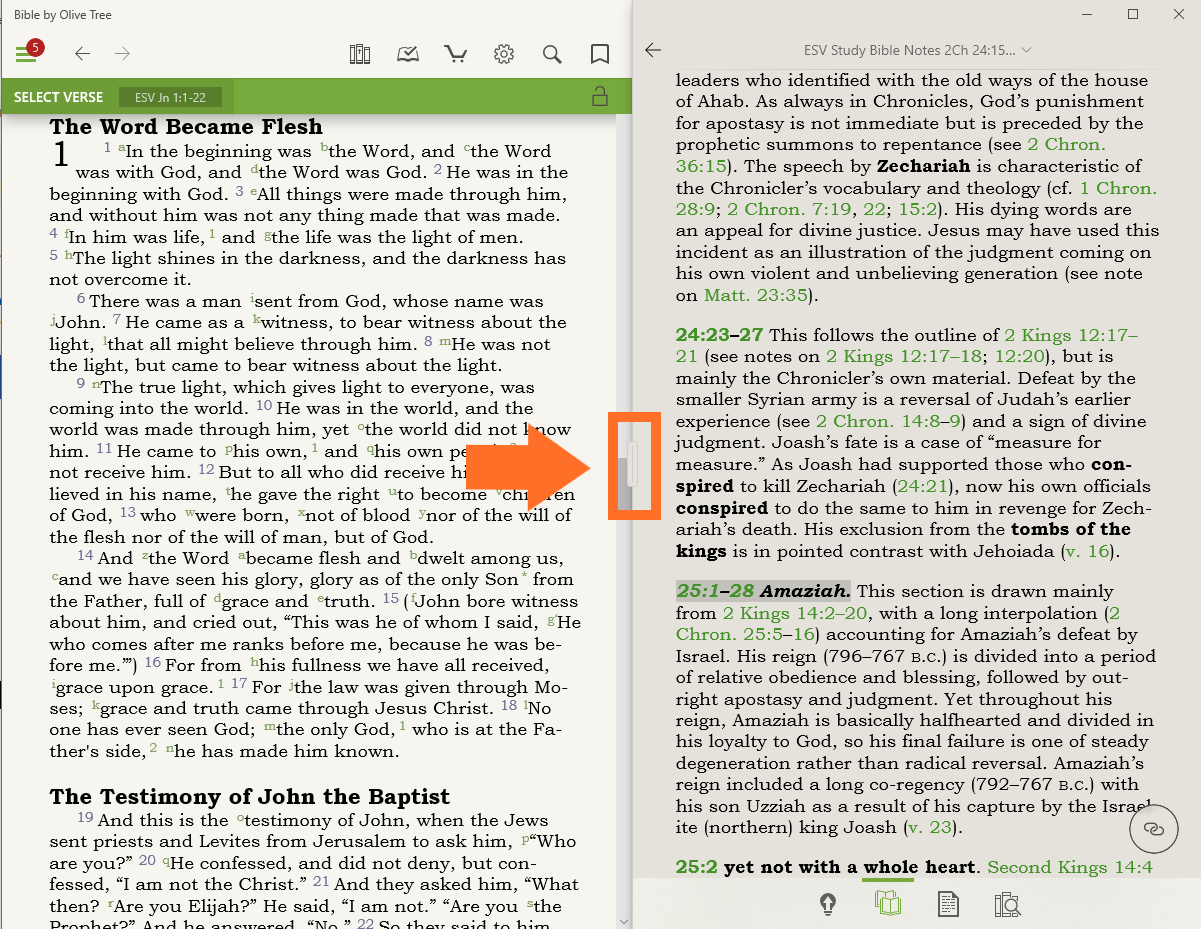This screenshot has height=929, width=1201.
Task: Open the bookmark ribbon icon
Action: pyautogui.click(x=600, y=54)
